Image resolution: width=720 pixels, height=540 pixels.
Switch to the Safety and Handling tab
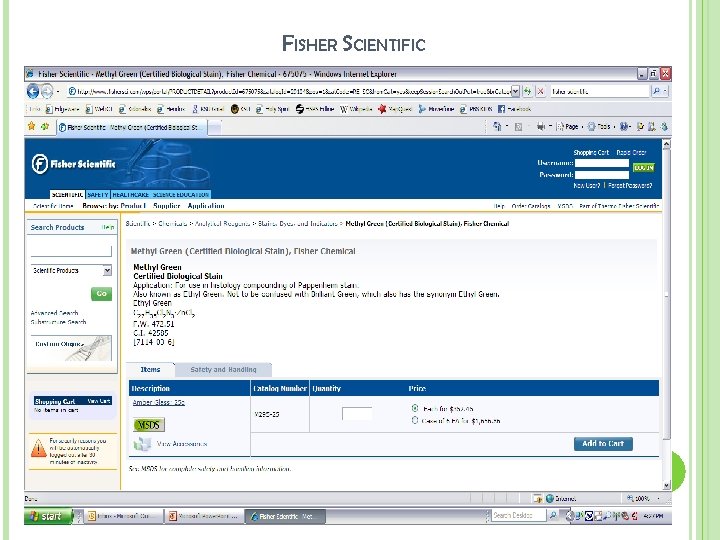[x=224, y=370]
